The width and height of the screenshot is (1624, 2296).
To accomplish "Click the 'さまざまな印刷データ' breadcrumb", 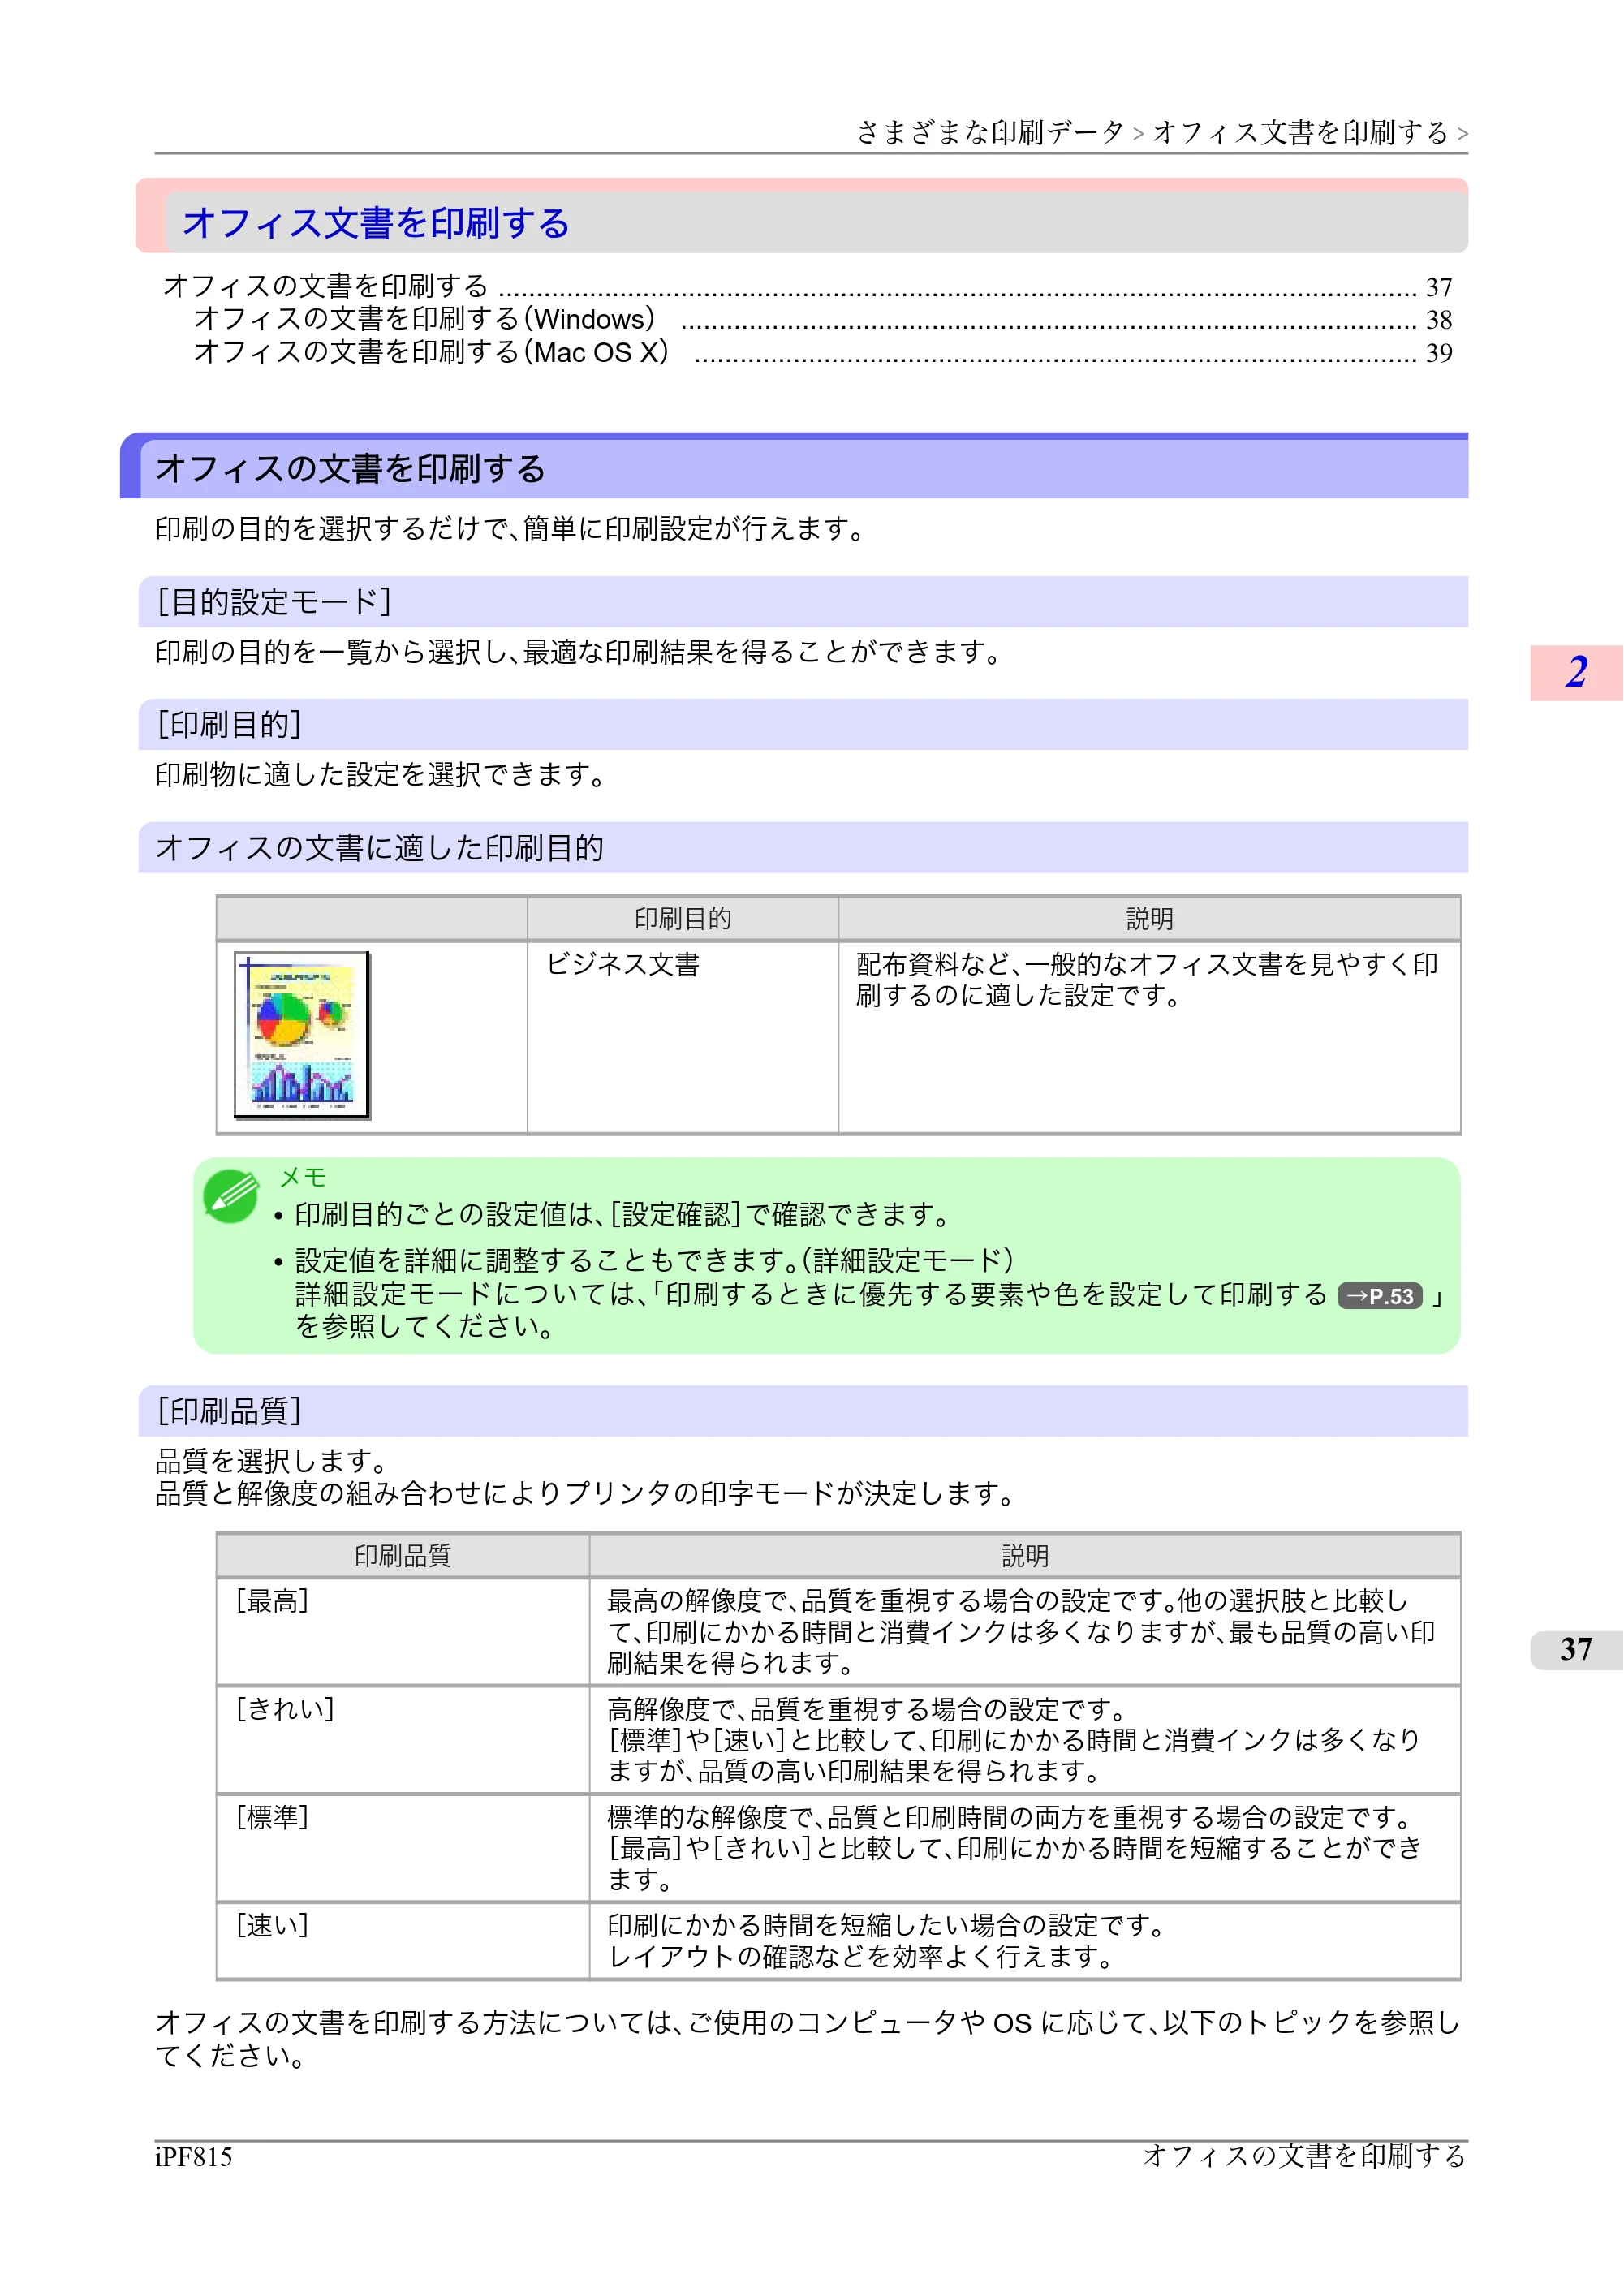I will [990, 132].
